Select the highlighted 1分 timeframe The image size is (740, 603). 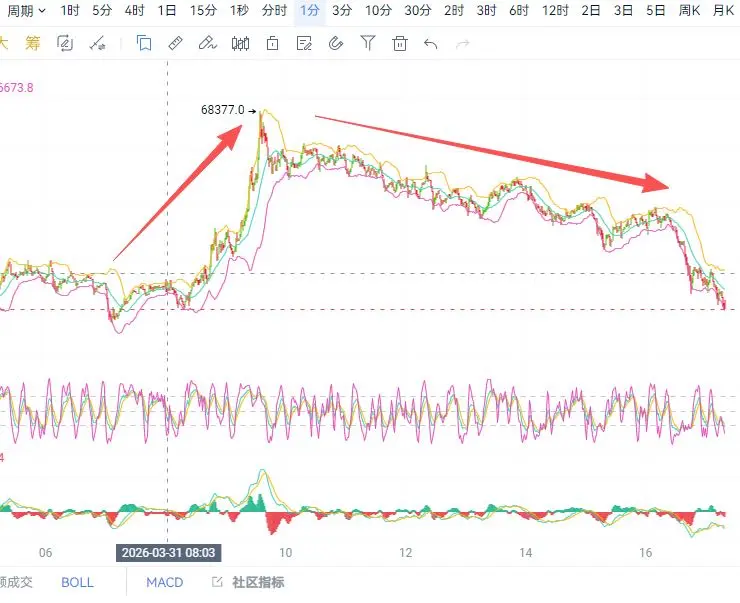tap(310, 10)
